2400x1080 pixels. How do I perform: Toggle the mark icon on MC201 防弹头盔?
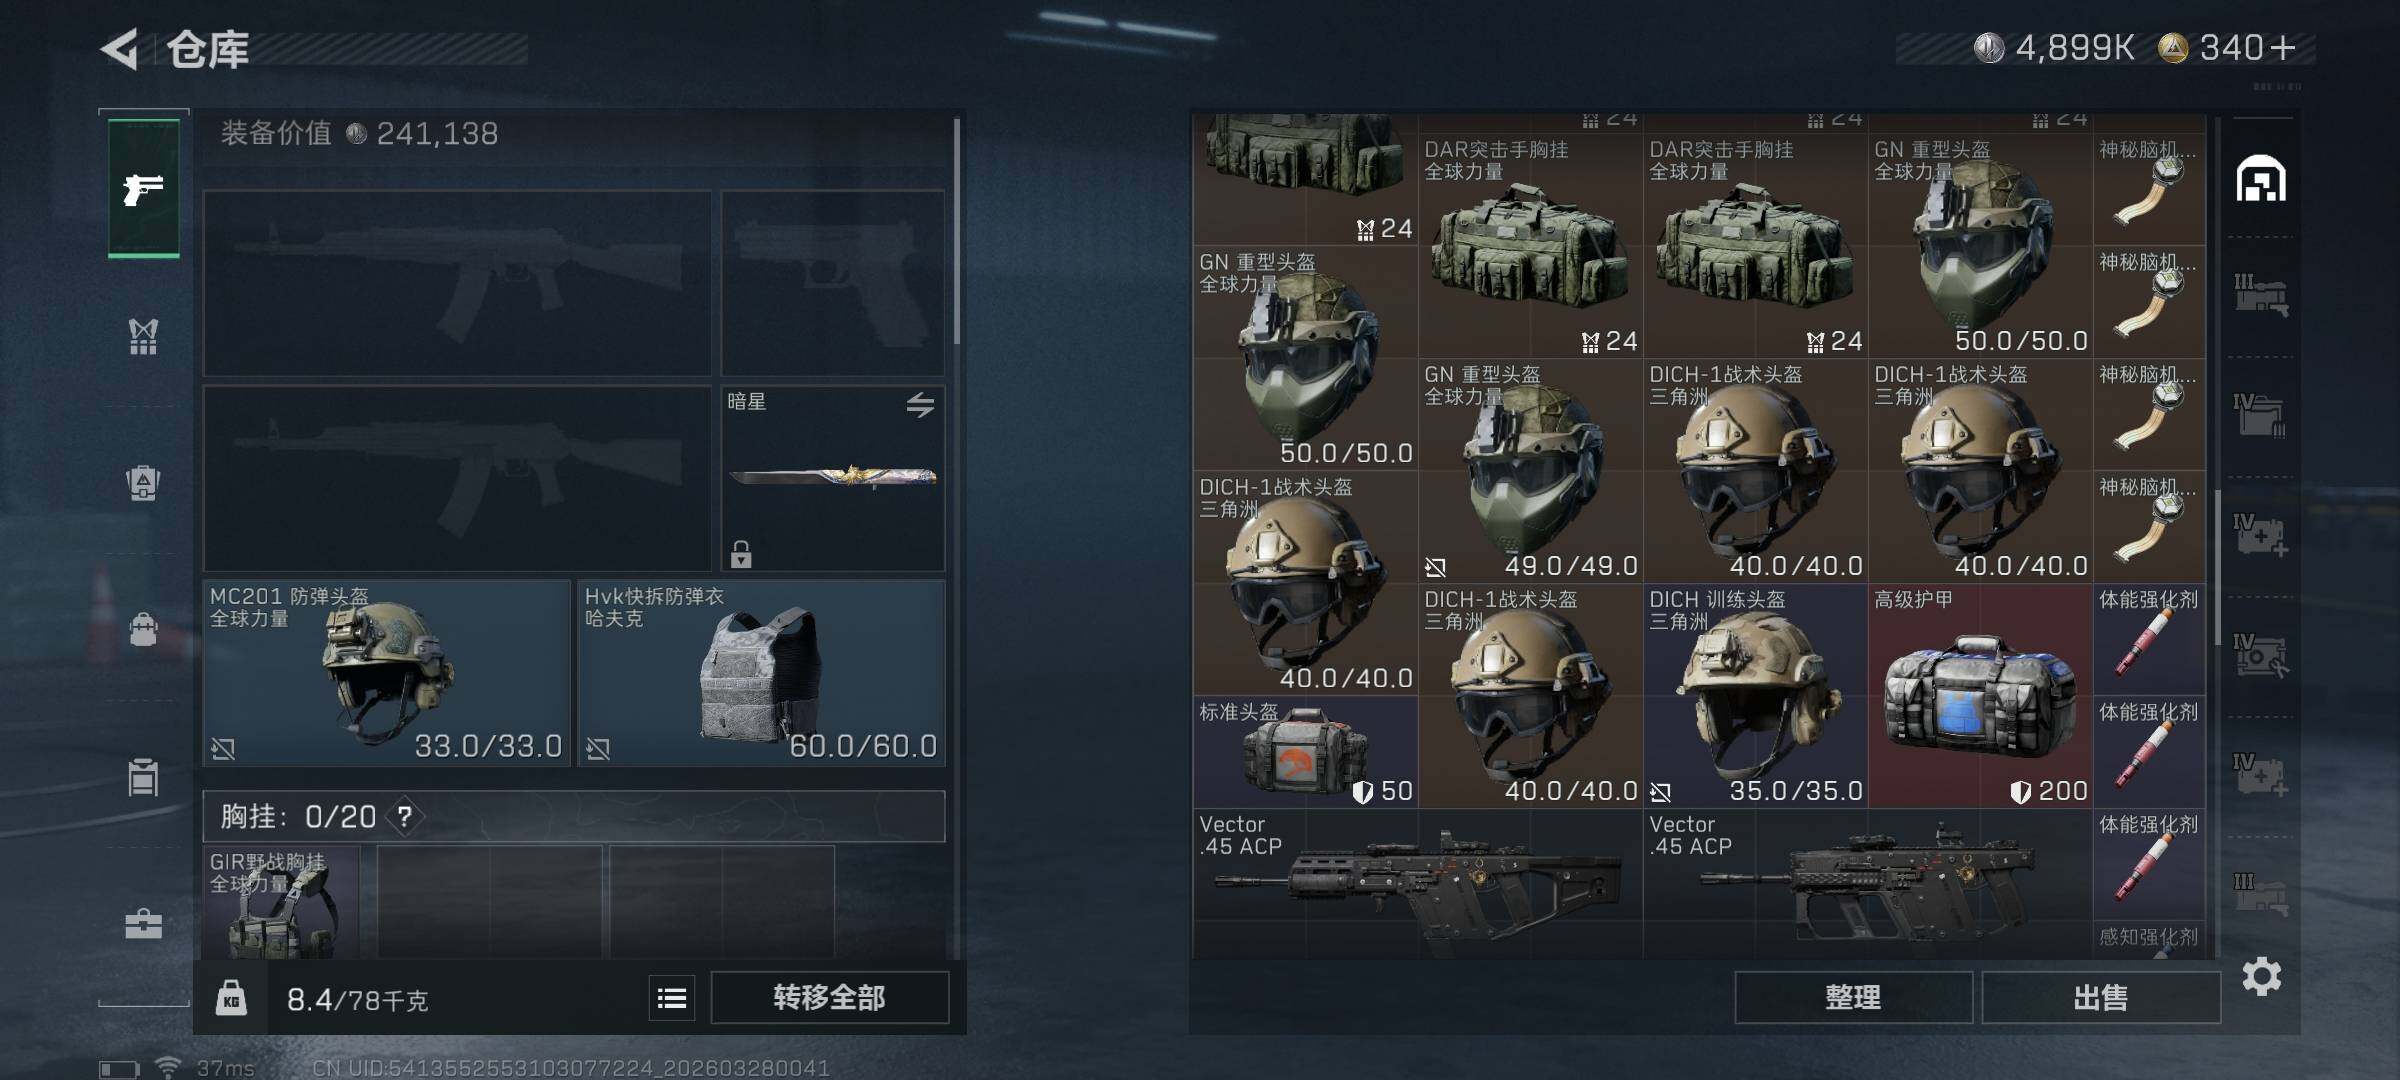coord(223,748)
